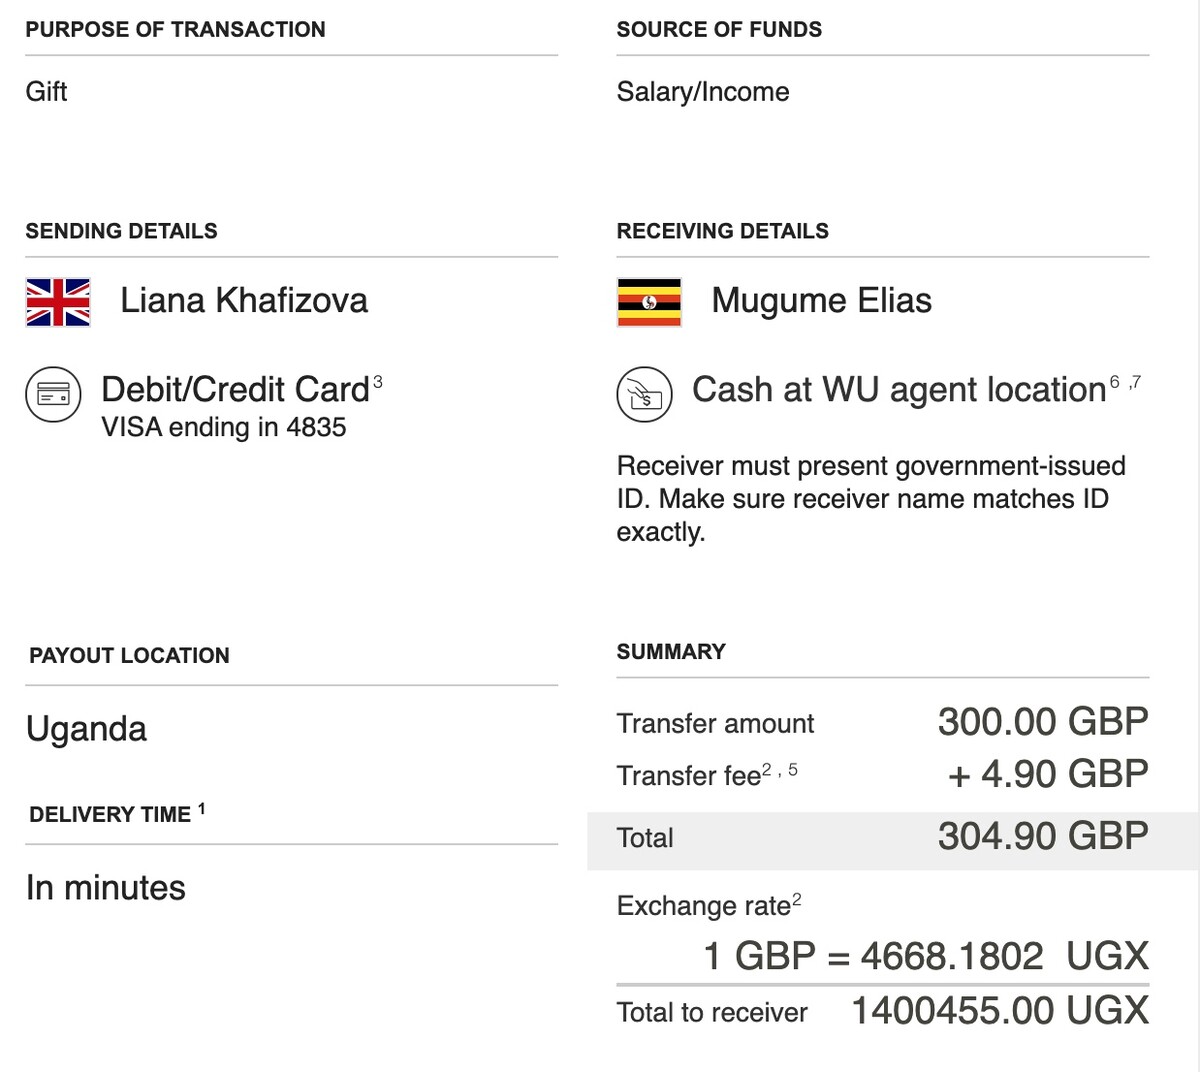Click the debit/credit card icon

tap(53, 395)
